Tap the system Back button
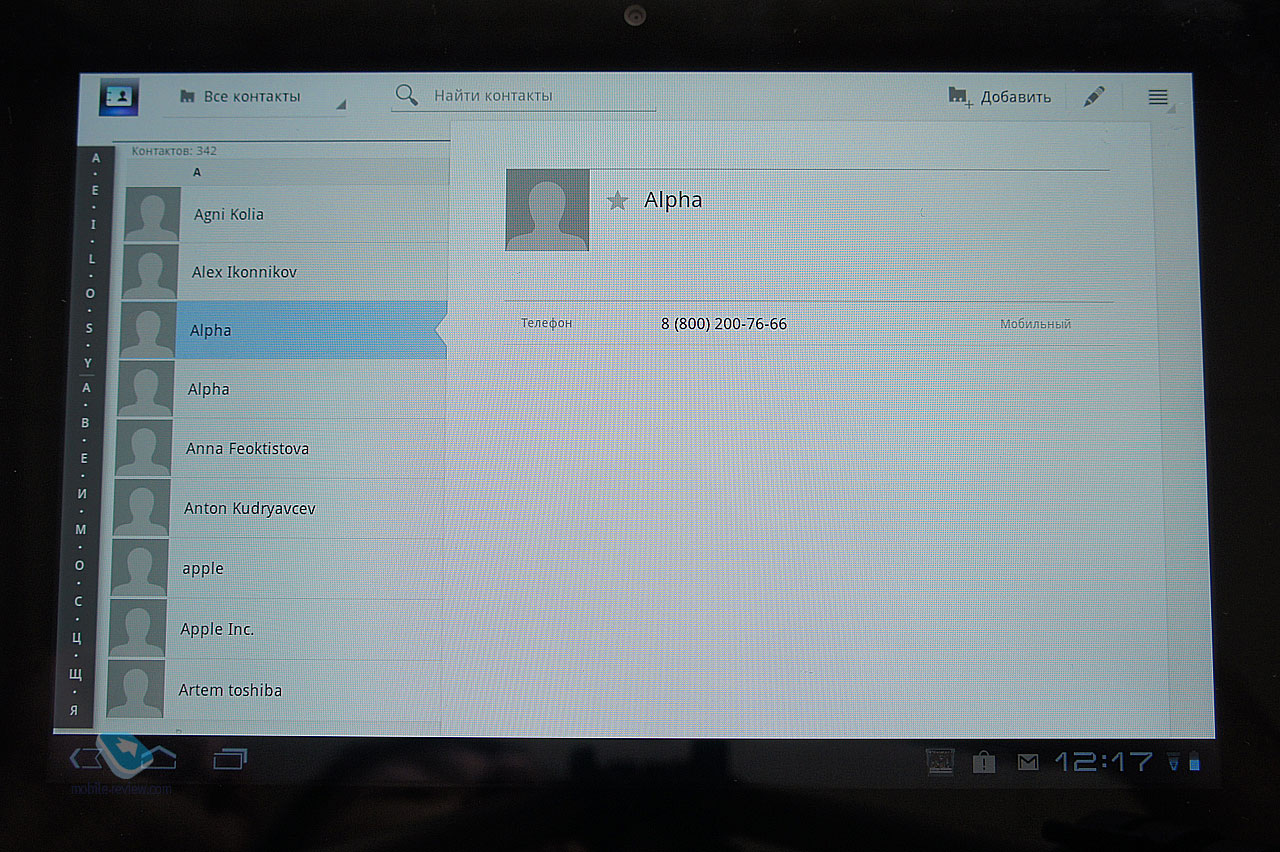 pos(88,757)
